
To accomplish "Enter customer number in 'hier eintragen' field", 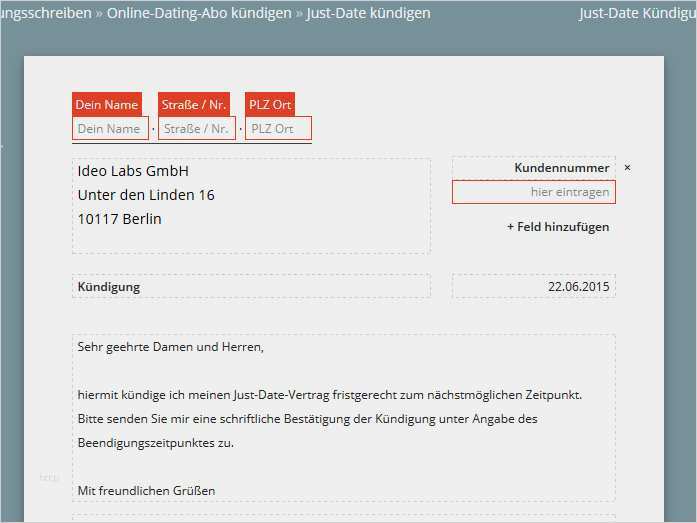I will (534, 192).
